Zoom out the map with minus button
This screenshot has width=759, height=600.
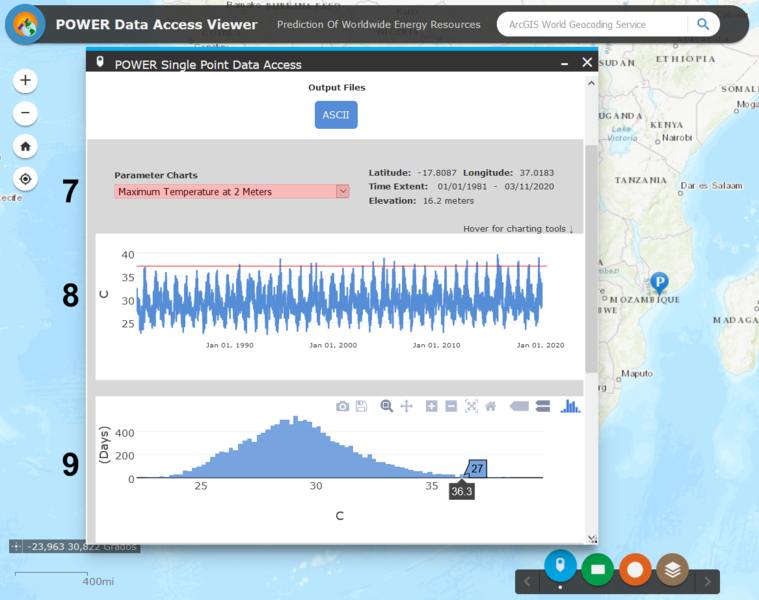point(25,113)
